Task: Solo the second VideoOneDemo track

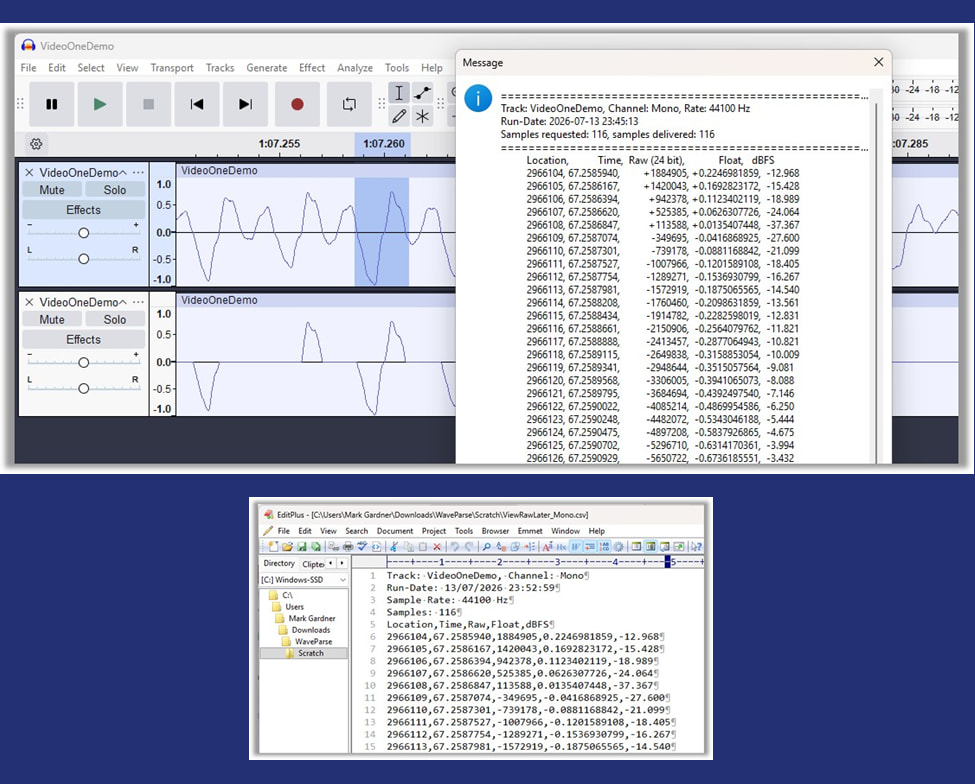Action: click(115, 320)
